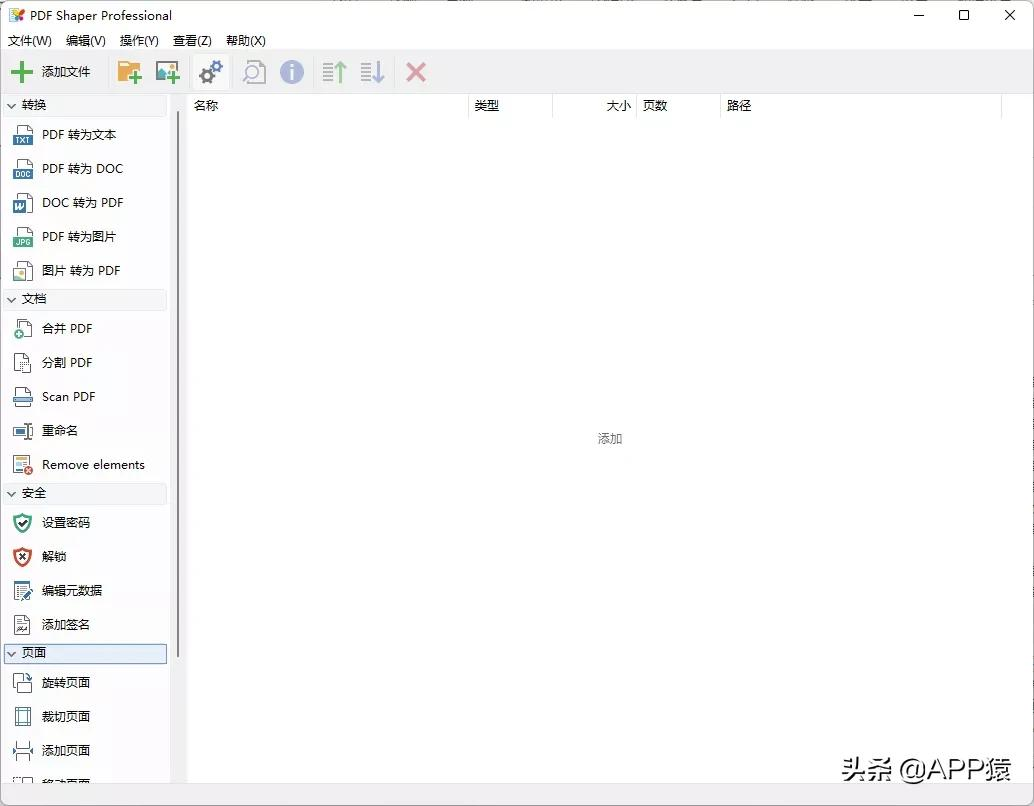Click the 页数 column header
Image resolution: width=1034 pixels, height=806 pixels.
[x=655, y=105]
